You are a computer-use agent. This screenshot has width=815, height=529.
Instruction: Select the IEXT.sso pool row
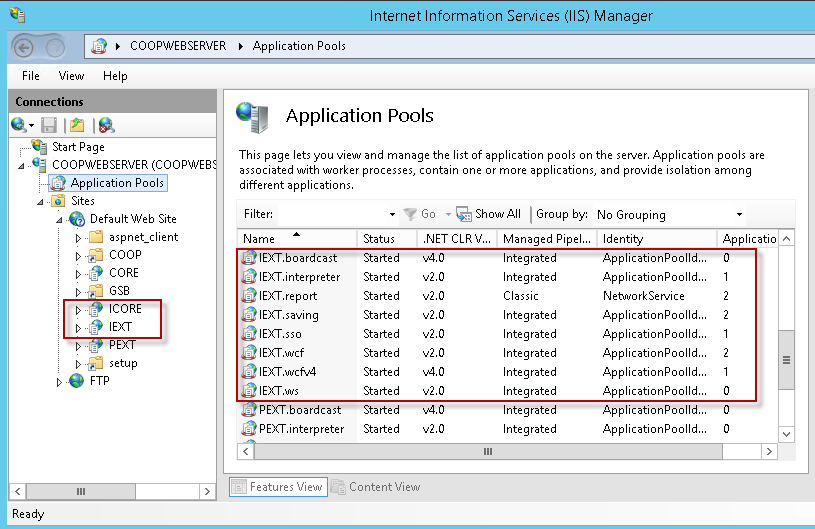point(507,334)
